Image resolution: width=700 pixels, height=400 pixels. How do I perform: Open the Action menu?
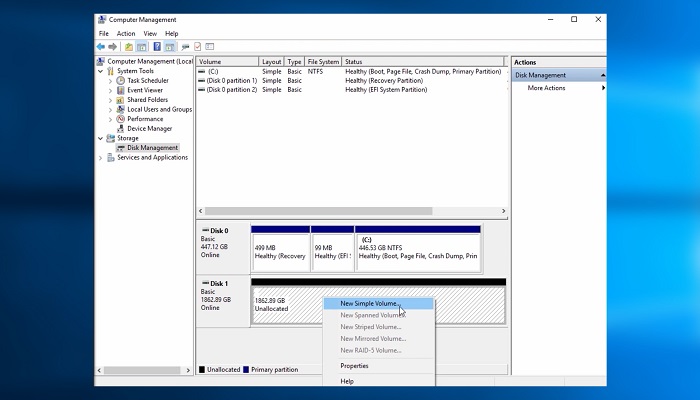(x=126, y=33)
